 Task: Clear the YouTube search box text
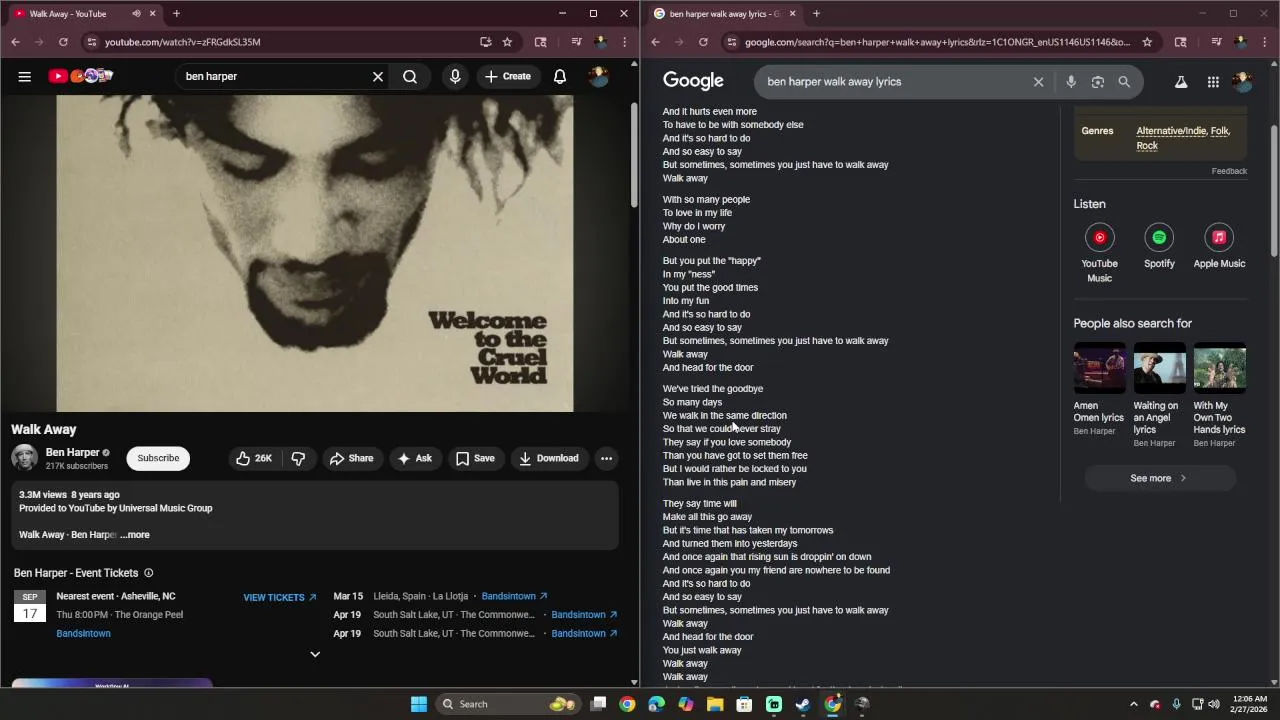378,76
